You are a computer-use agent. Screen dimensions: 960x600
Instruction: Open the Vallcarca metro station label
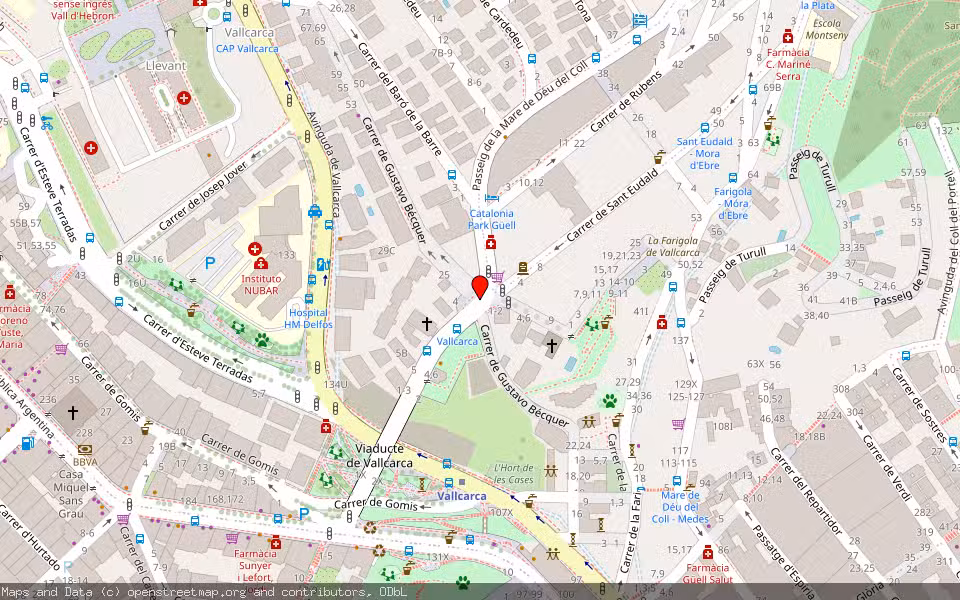[x=464, y=495]
